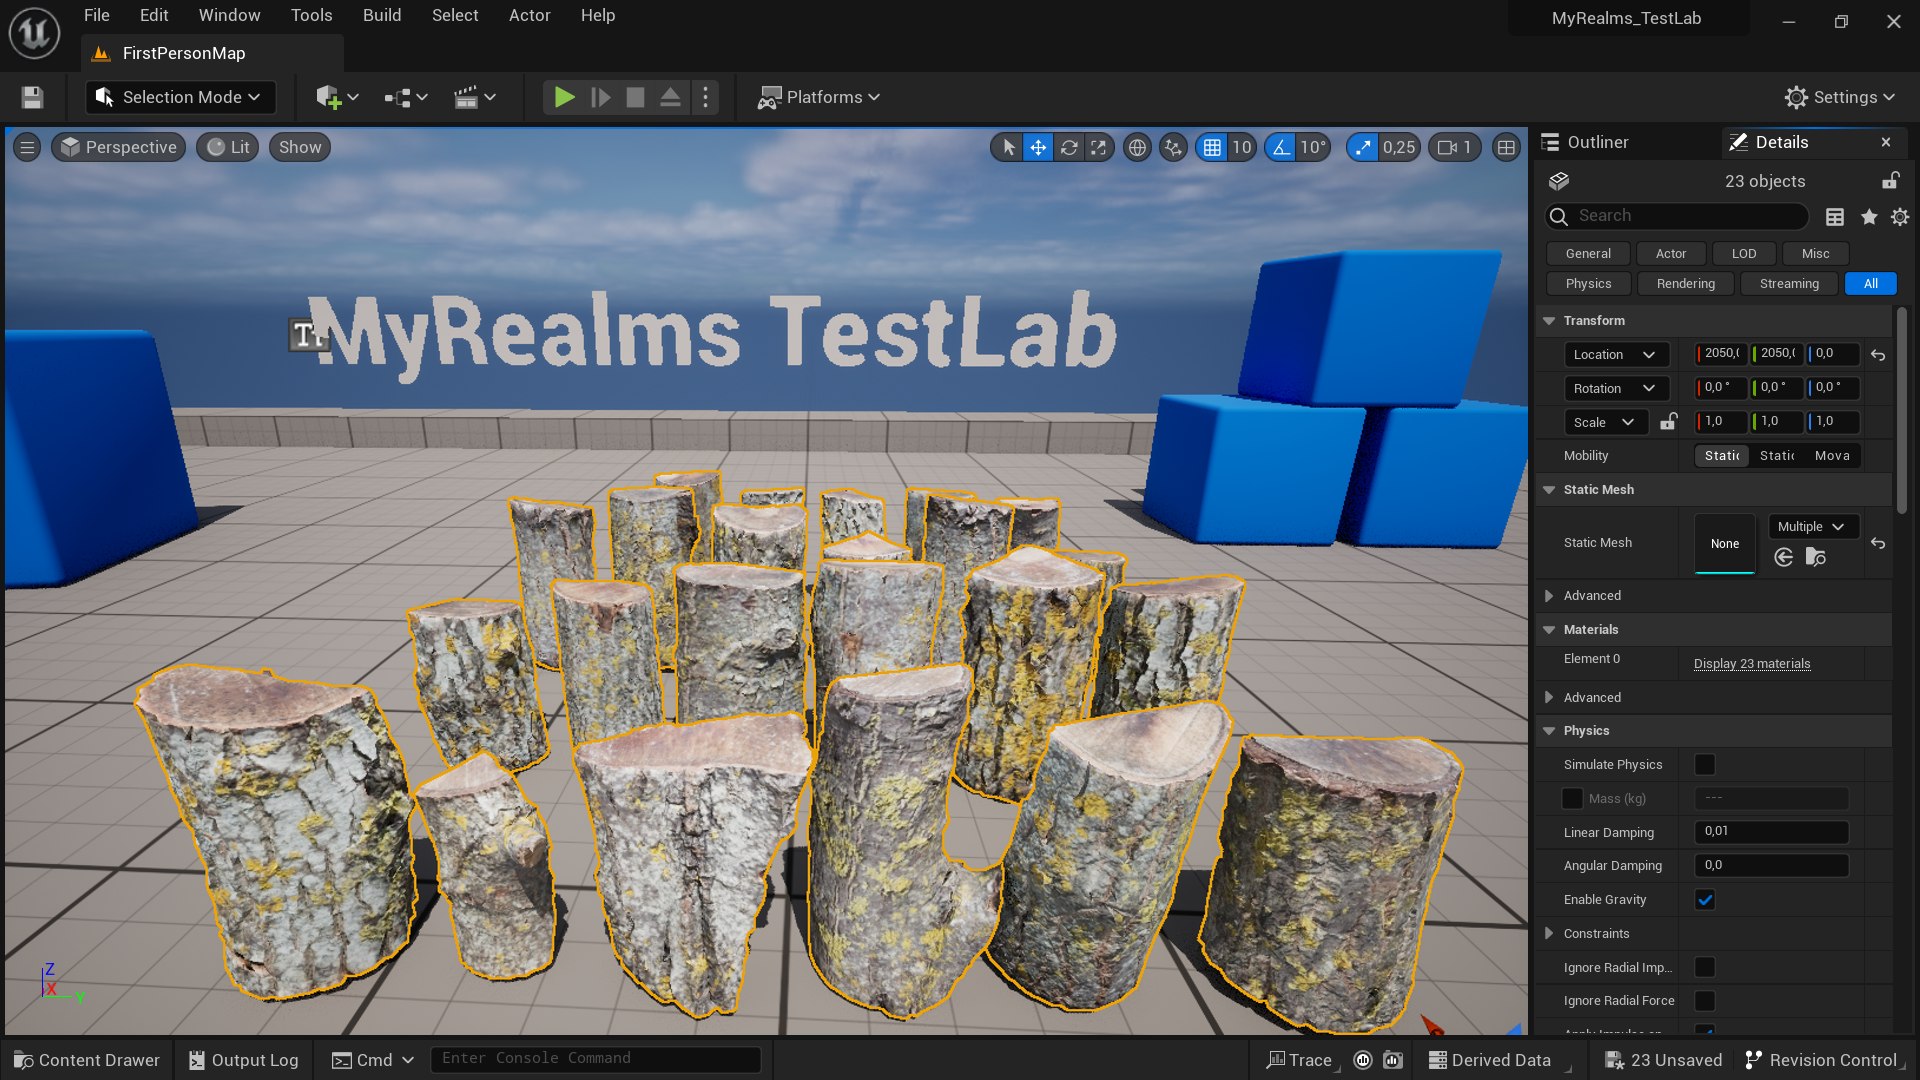
Task: Open the Tools menu
Action: (311, 15)
